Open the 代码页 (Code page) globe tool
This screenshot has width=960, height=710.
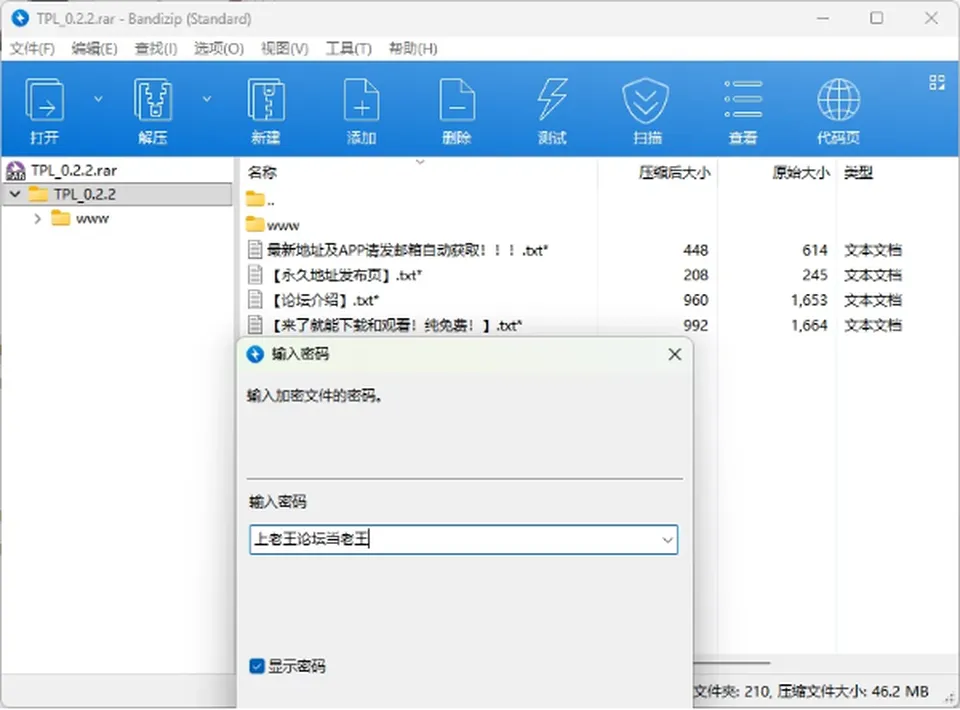pyautogui.click(x=839, y=110)
